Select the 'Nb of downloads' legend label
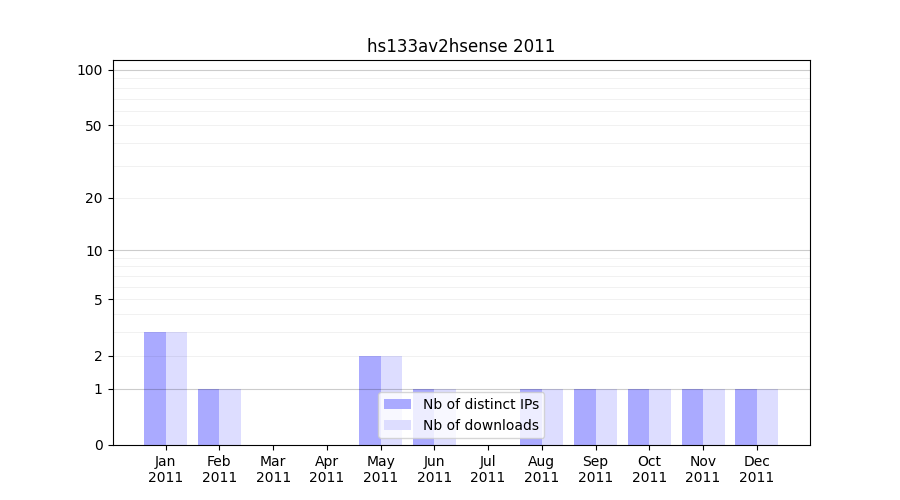 point(480,425)
